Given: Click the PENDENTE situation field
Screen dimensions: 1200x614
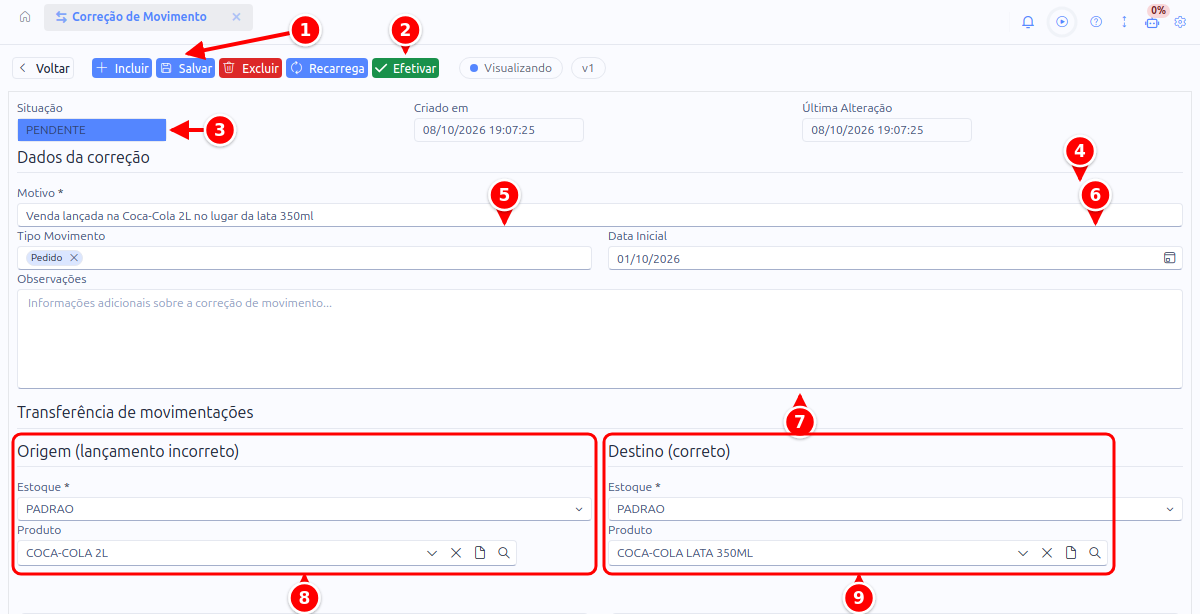Looking at the screenshot, I should click(x=92, y=130).
